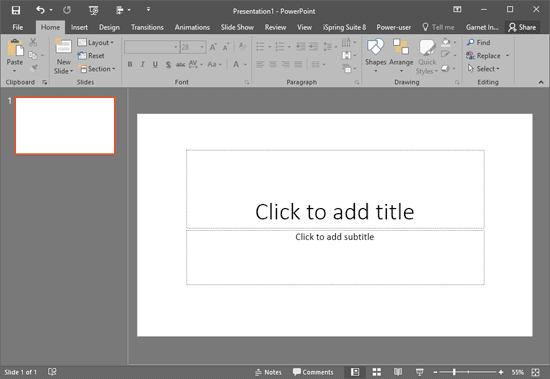Click Replace in Editing group
The image size is (550, 379).
point(483,55)
